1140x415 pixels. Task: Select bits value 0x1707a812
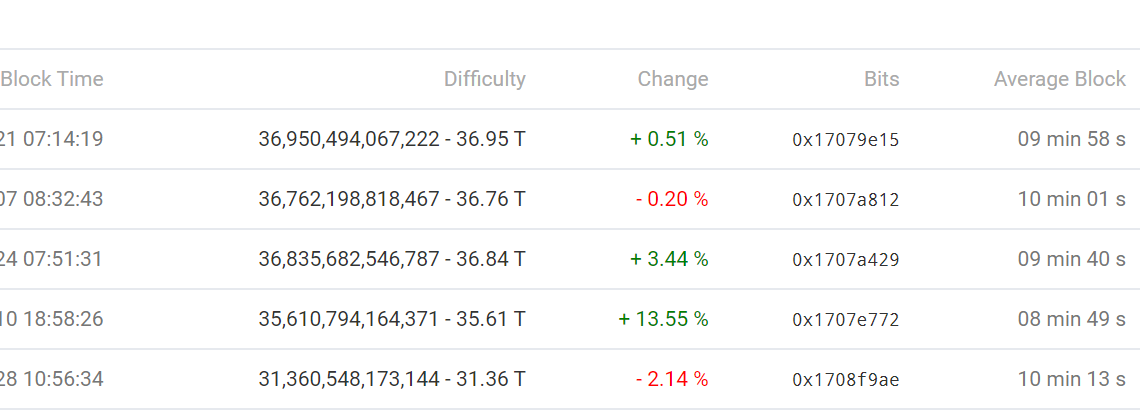(846, 200)
